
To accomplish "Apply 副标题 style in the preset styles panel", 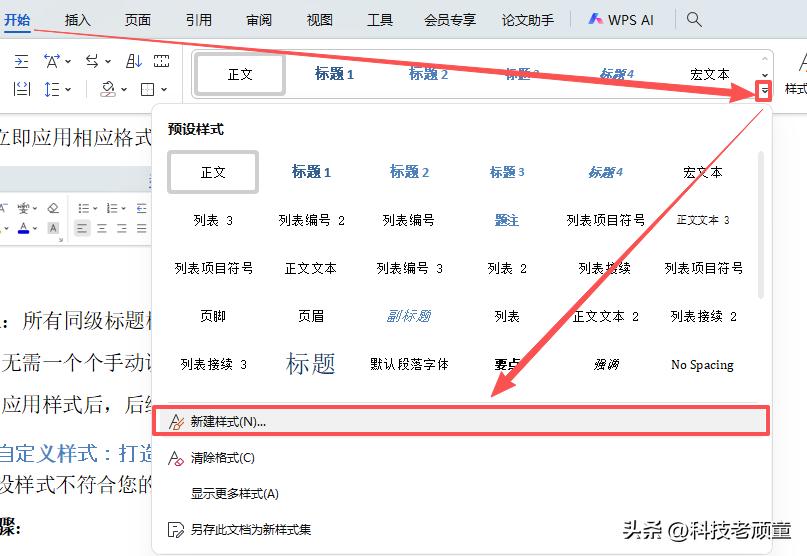I will (409, 316).
